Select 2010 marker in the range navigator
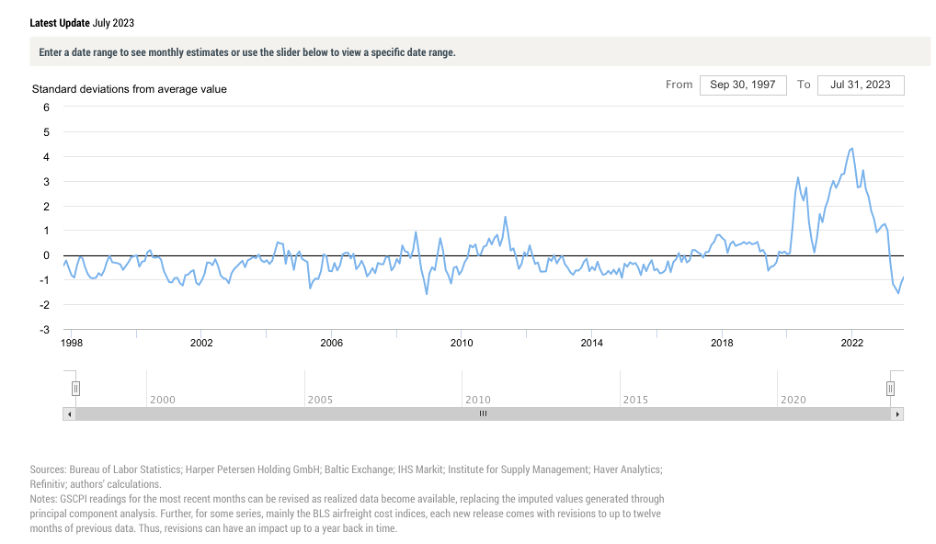This screenshot has width=936, height=544. (477, 399)
